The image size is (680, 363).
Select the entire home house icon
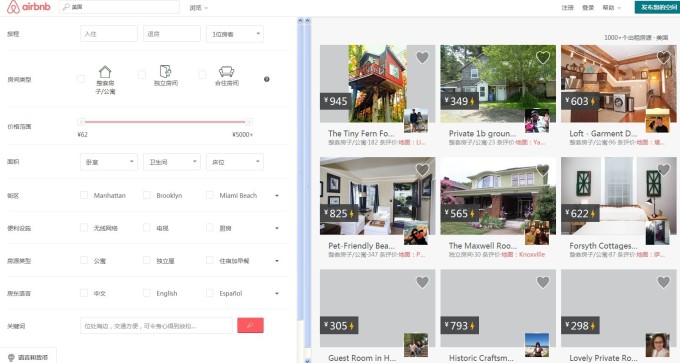coord(105,72)
